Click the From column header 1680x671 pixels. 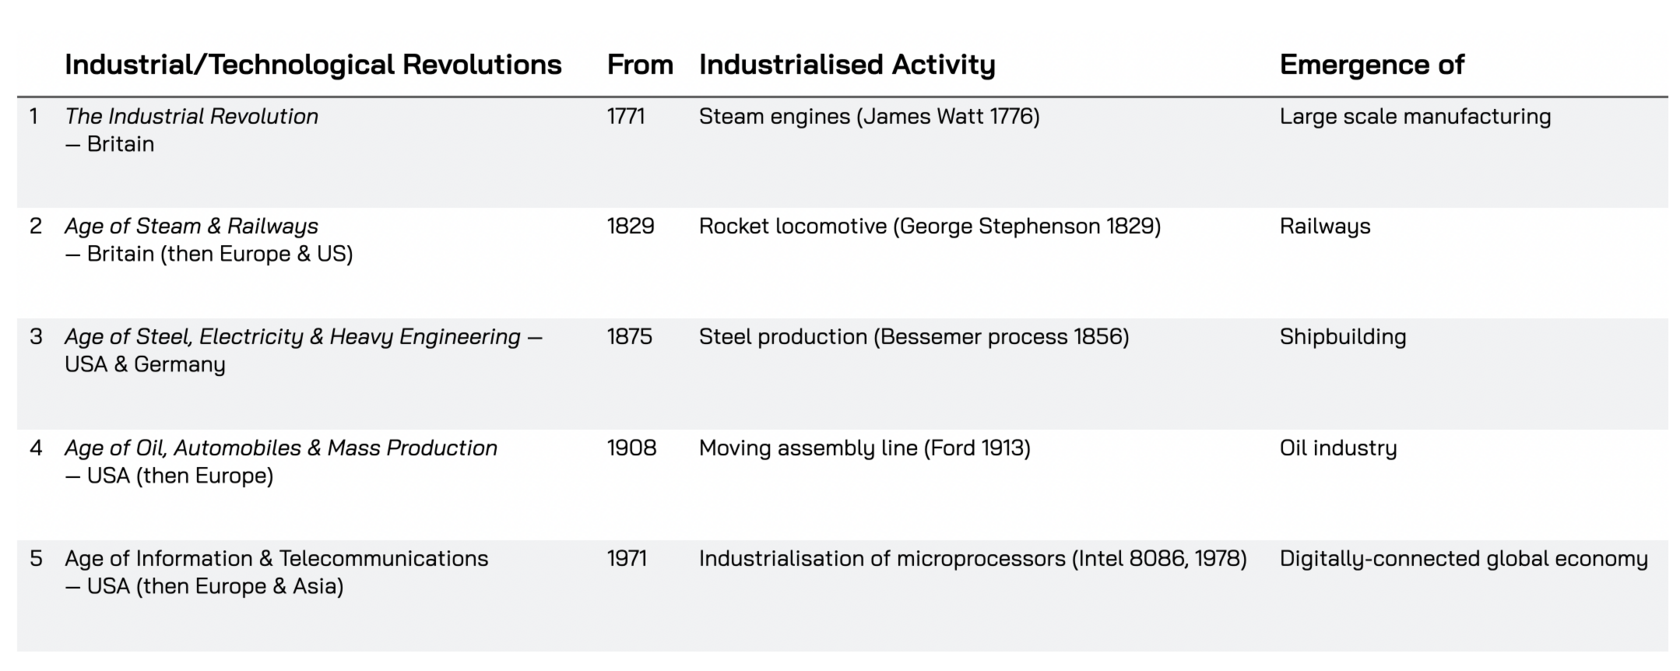click(x=640, y=65)
